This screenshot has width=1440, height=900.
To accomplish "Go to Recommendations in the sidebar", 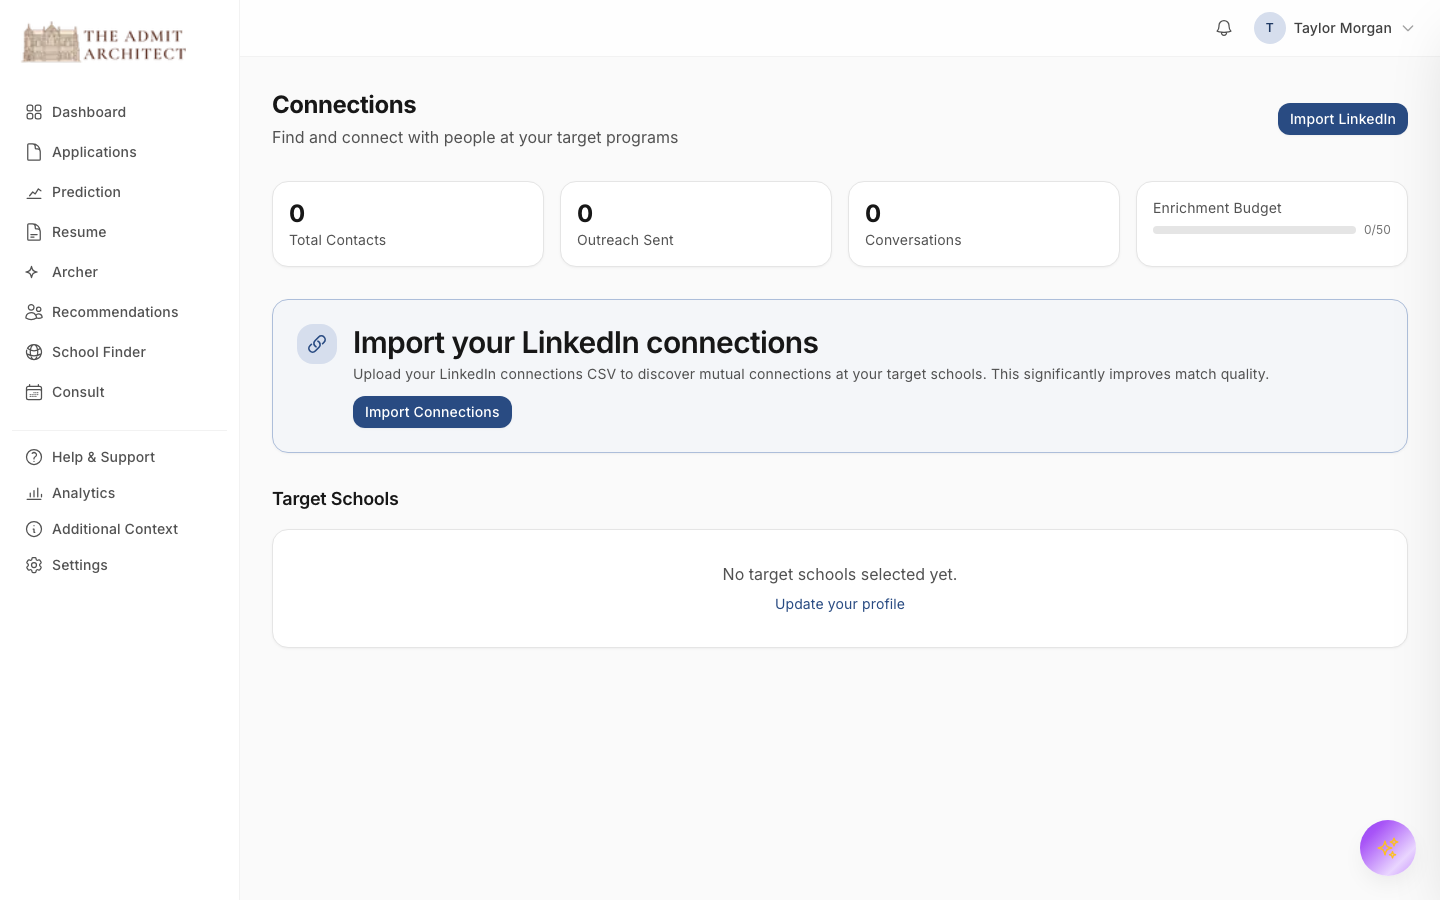I will tap(115, 312).
